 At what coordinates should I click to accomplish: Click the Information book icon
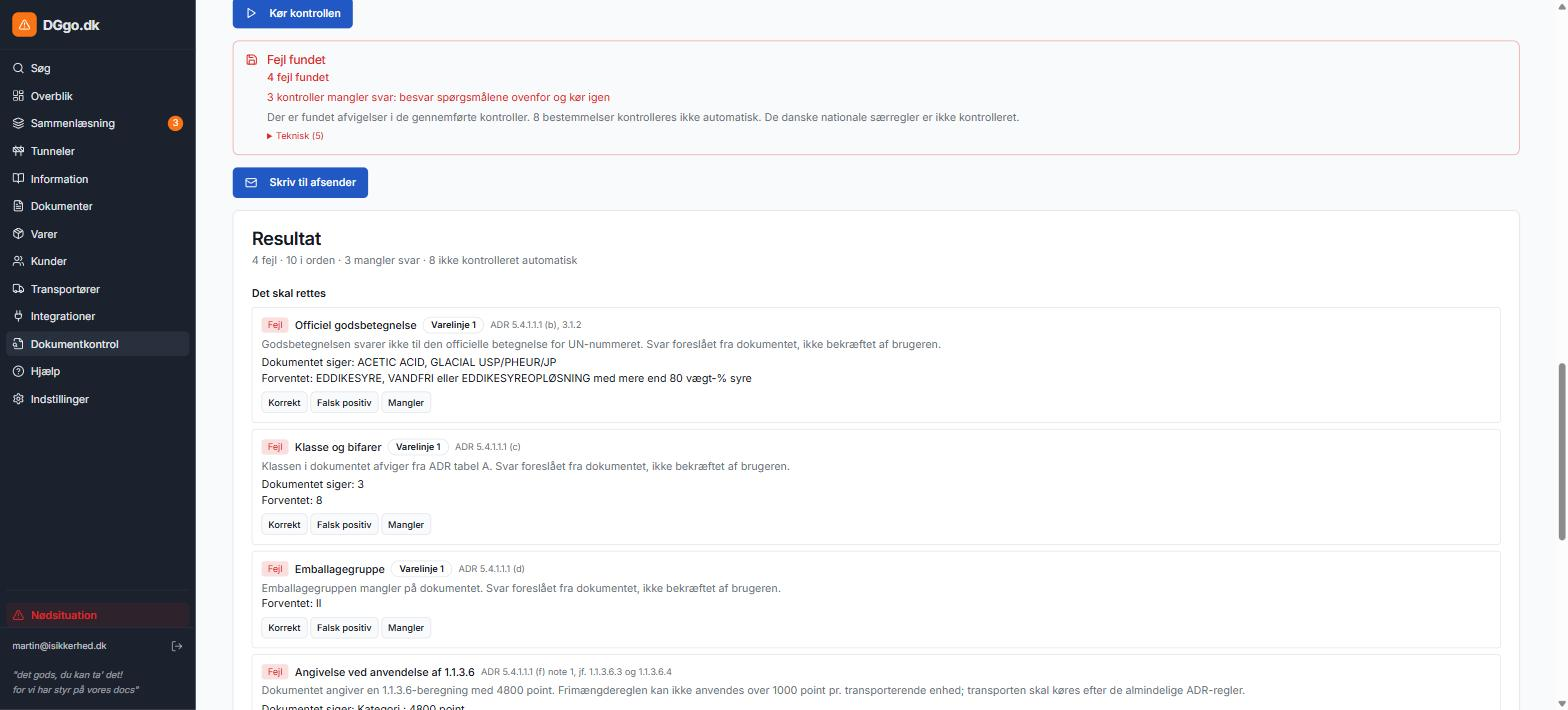point(18,179)
